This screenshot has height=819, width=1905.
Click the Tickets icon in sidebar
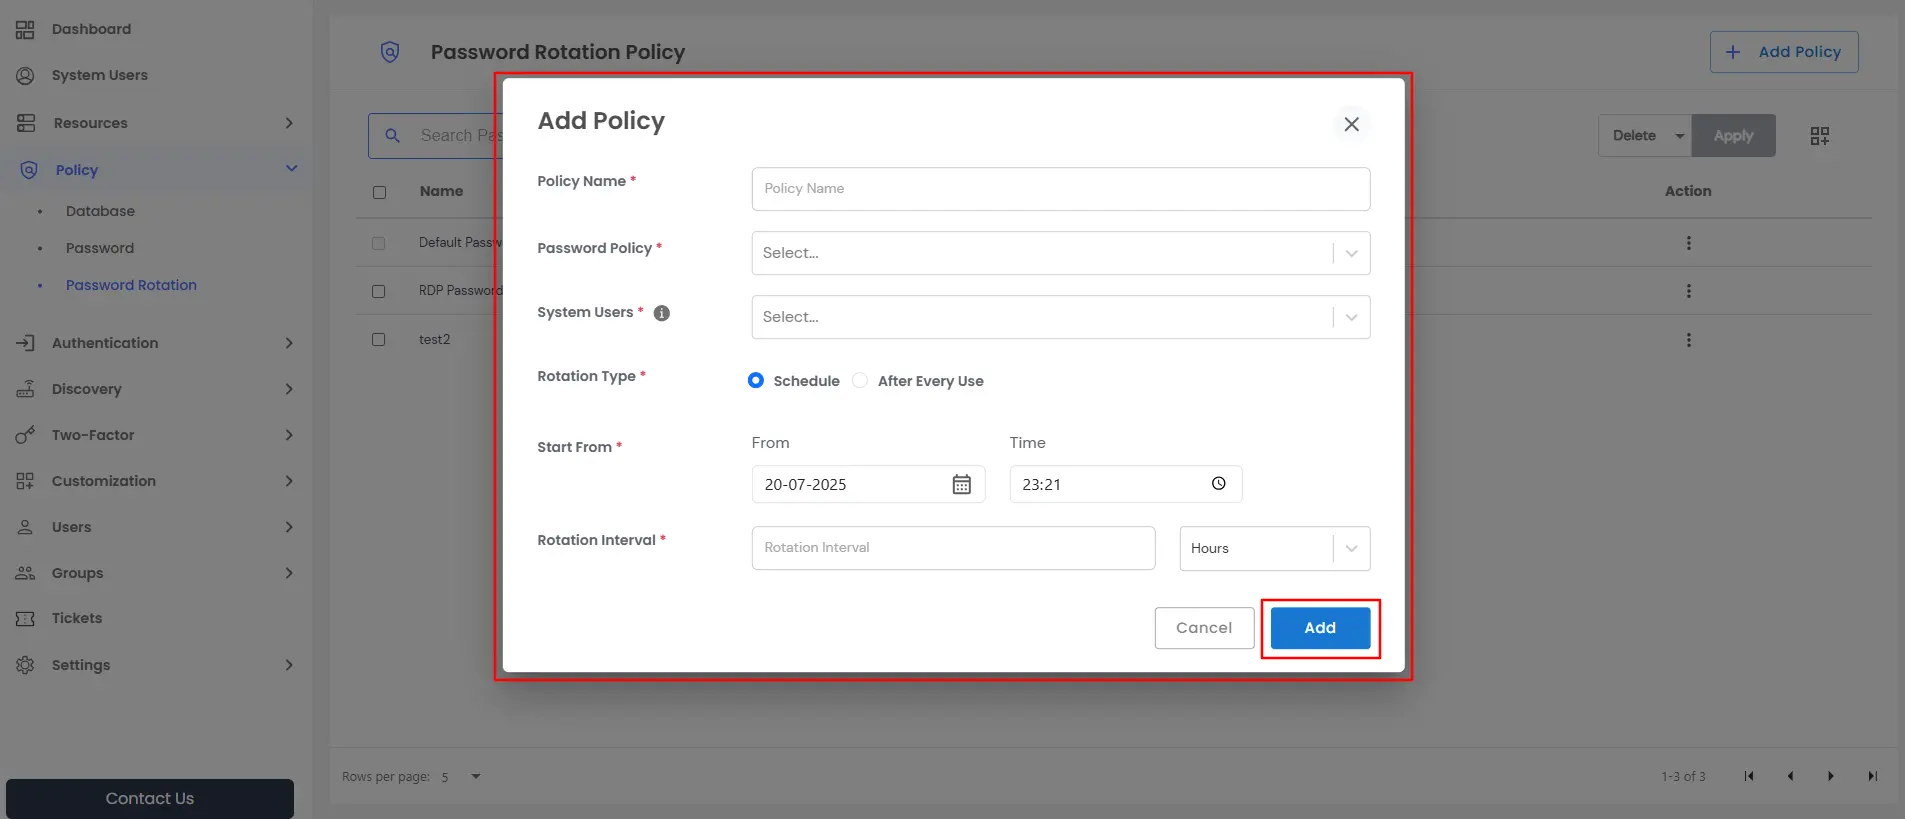point(25,619)
